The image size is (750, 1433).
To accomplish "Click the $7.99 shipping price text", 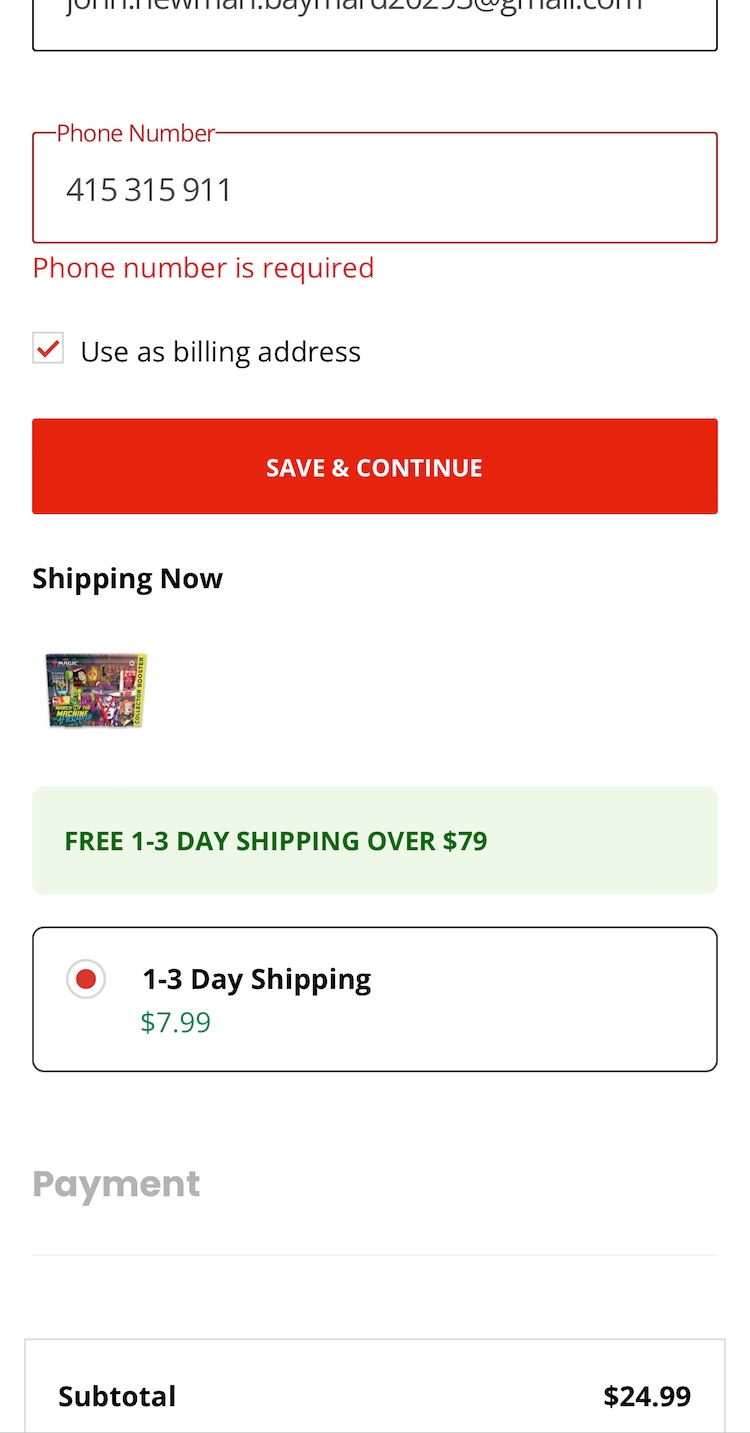I will [x=176, y=1023].
